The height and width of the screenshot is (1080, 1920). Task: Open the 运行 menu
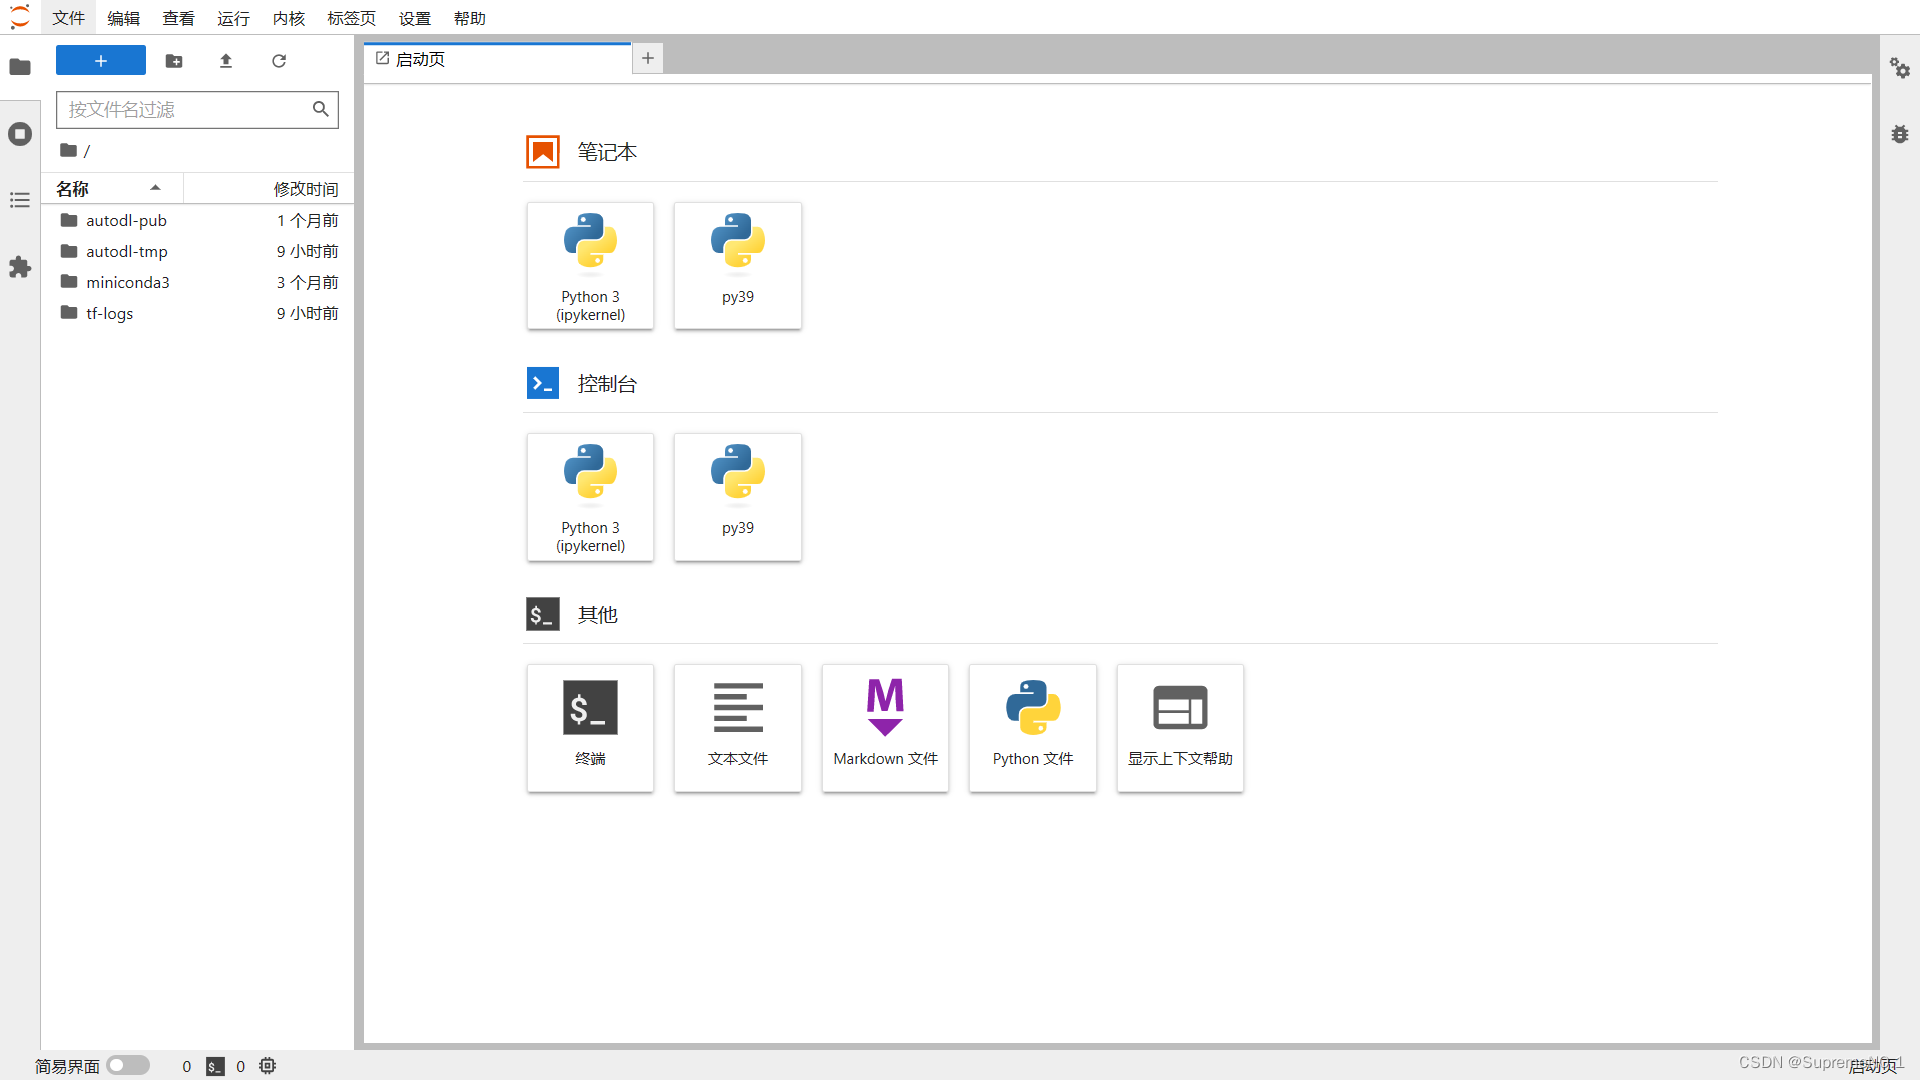234,18
